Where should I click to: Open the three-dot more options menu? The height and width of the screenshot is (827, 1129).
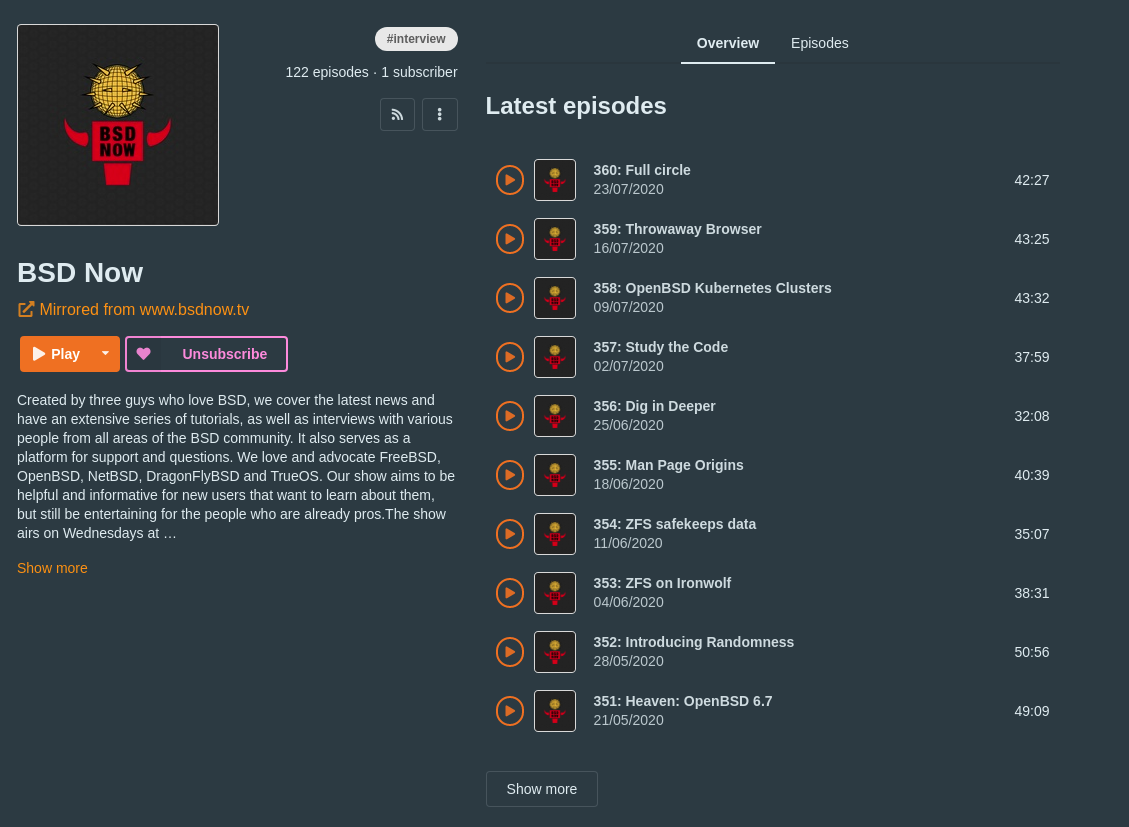pyautogui.click(x=440, y=114)
